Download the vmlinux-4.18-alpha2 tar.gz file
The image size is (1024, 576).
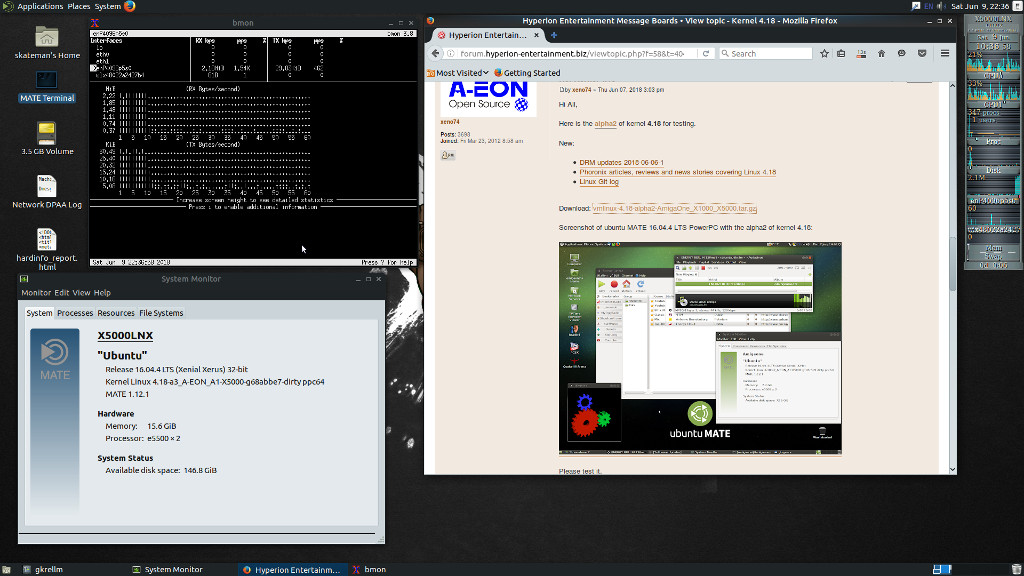674,208
